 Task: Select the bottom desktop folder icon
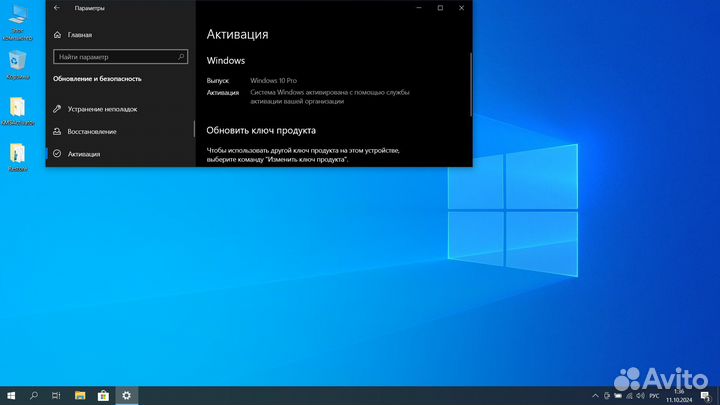[17, 157]
